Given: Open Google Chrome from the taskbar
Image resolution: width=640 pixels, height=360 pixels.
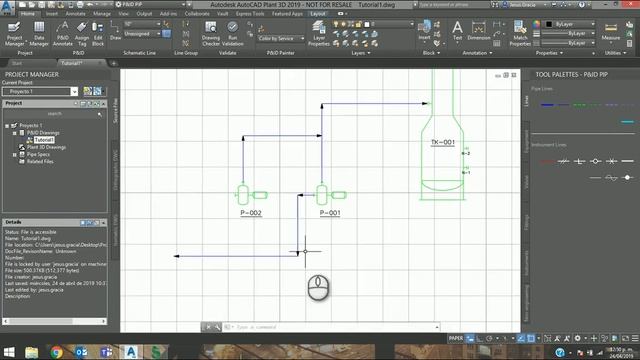Looking at the screenshot, I should 57,352.
